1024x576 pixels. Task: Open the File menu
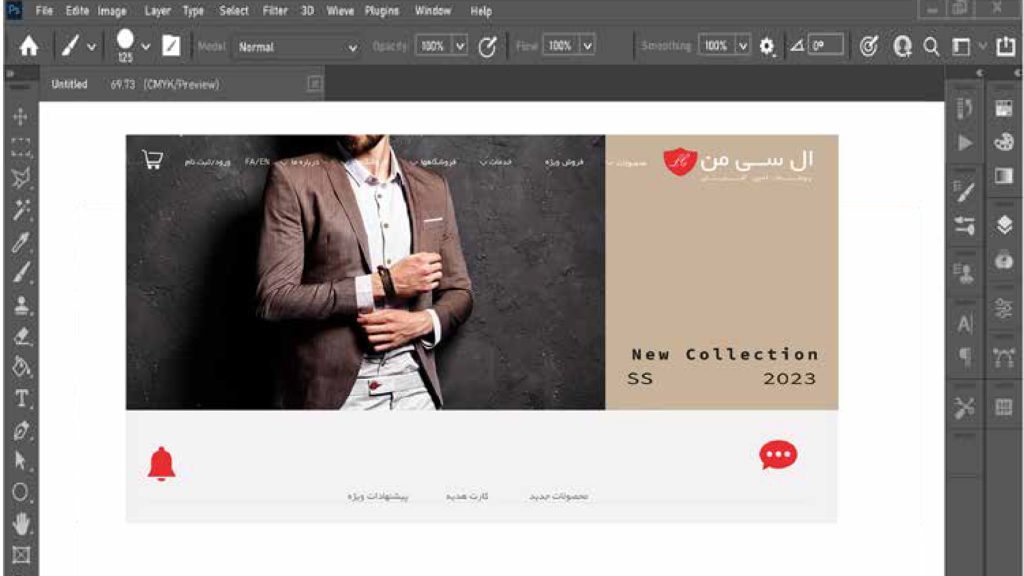point(44,11)
